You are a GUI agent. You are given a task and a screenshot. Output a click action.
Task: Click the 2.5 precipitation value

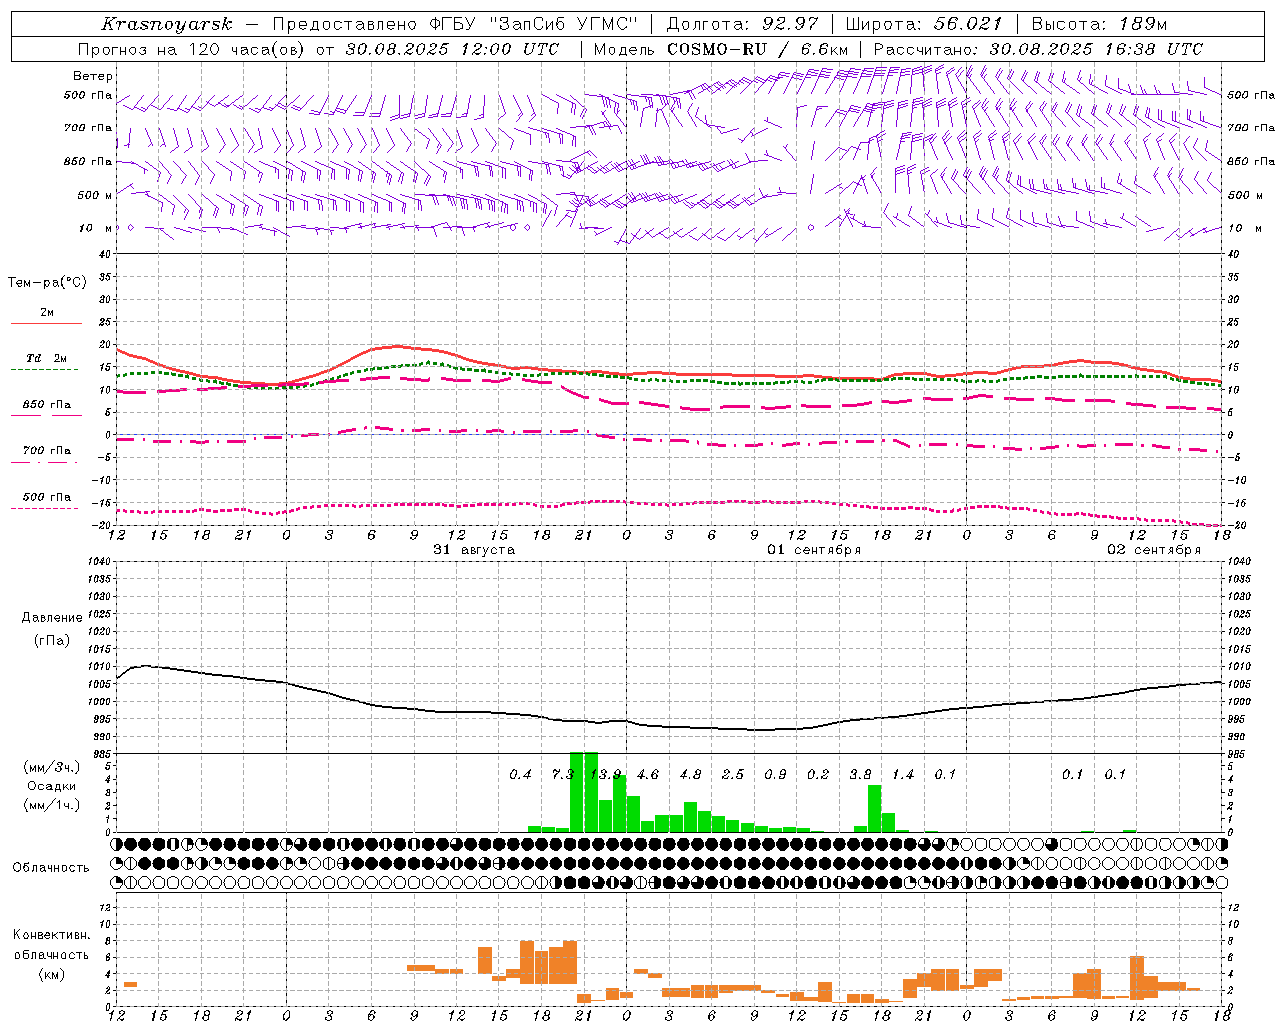pos(733,774)
